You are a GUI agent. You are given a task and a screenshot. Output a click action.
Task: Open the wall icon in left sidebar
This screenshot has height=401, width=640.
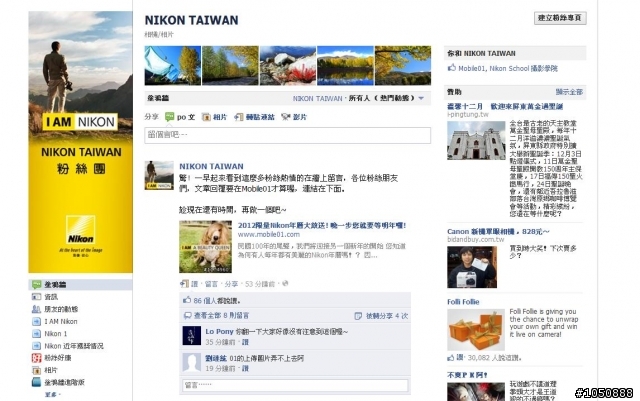click(x=36, y=284)
